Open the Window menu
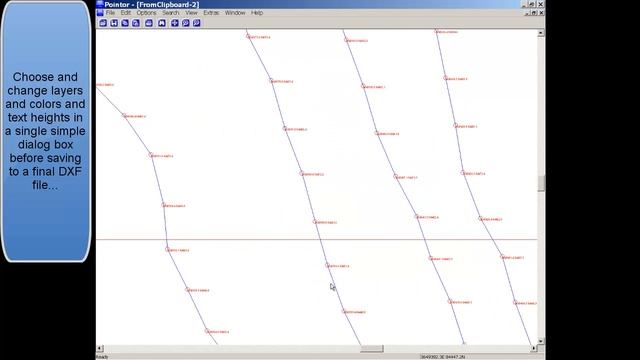 235,13
